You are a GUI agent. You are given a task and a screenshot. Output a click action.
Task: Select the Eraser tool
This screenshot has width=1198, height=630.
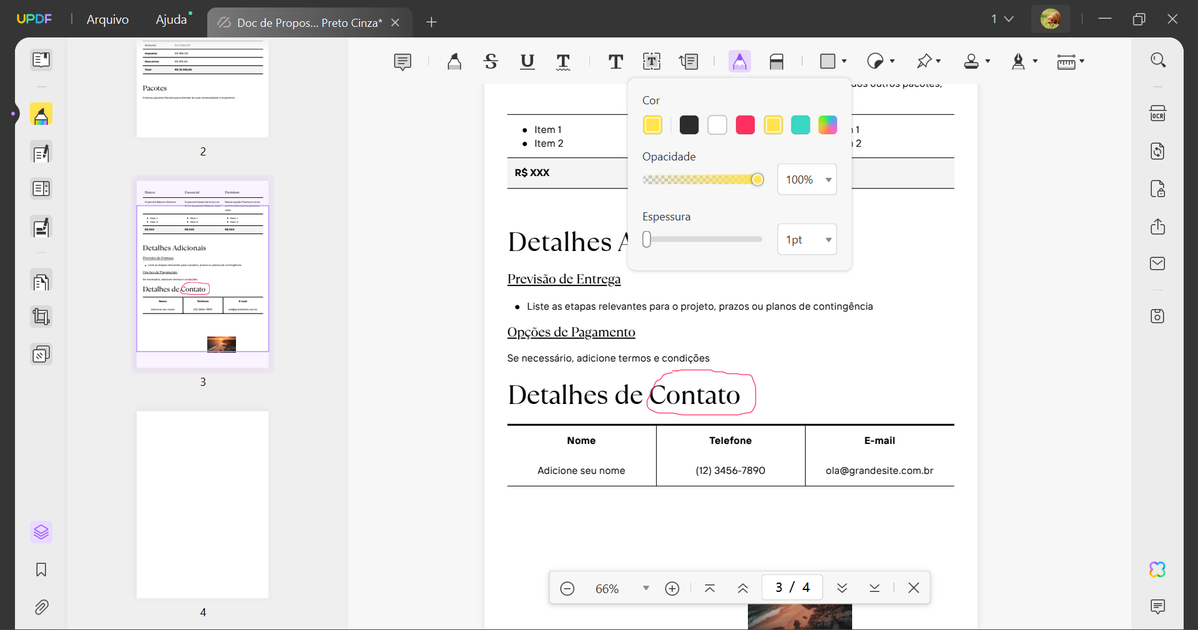(777, 61)
